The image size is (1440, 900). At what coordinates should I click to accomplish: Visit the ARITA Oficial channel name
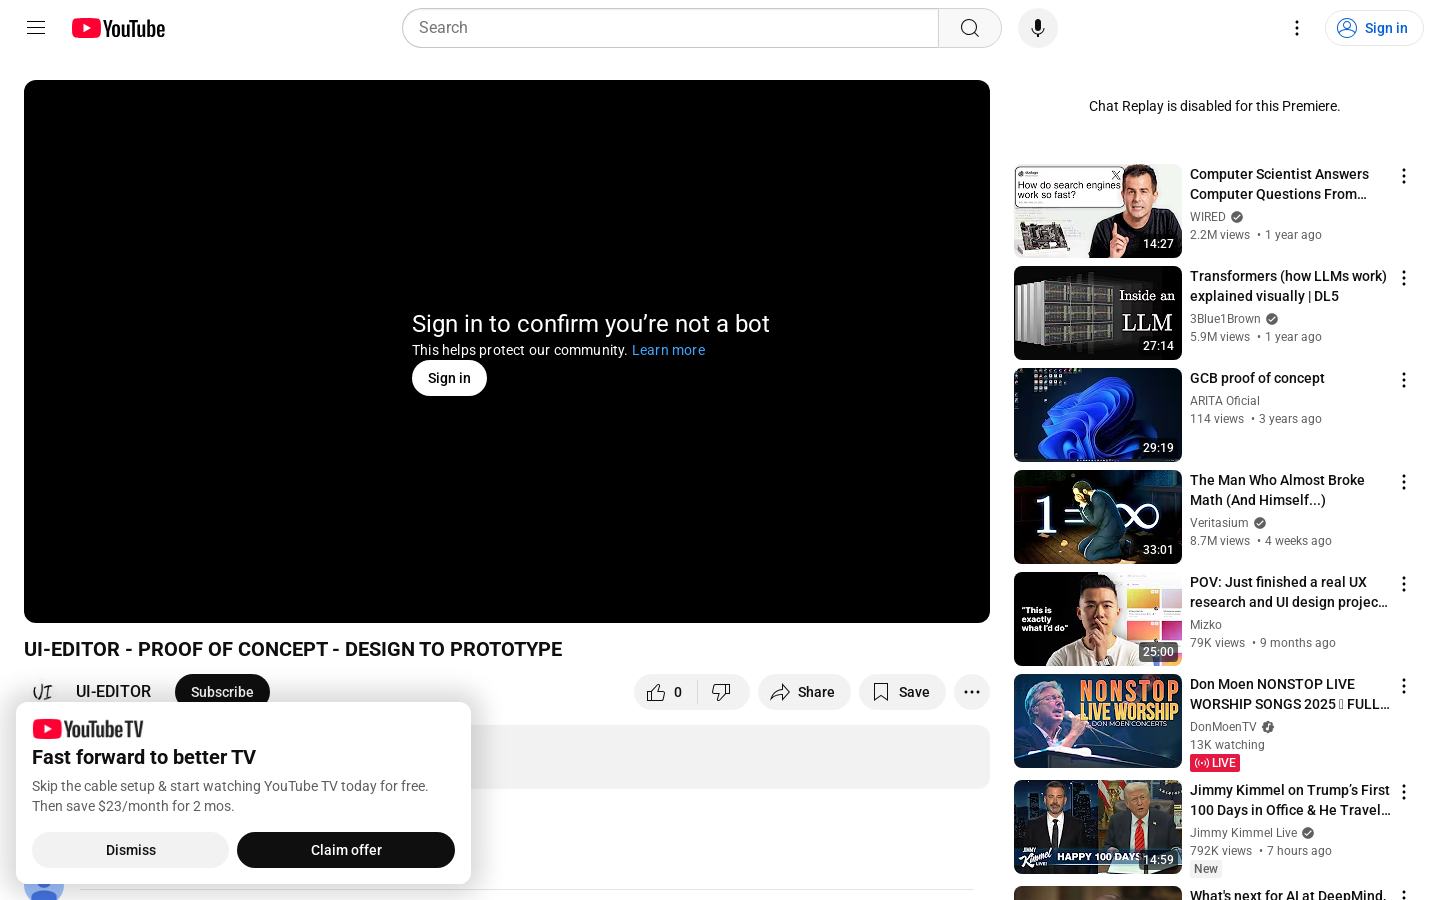point(1225,401)
